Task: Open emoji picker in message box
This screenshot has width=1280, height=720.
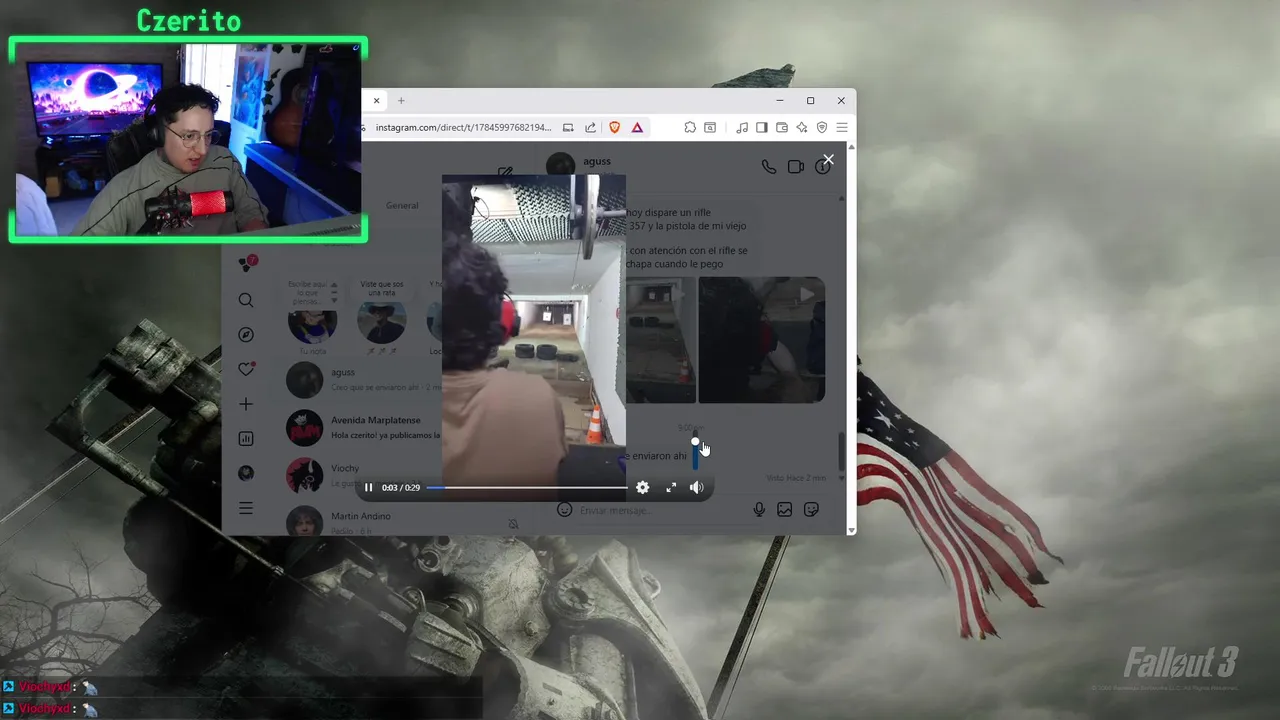Action: click(x=564, y=510)
